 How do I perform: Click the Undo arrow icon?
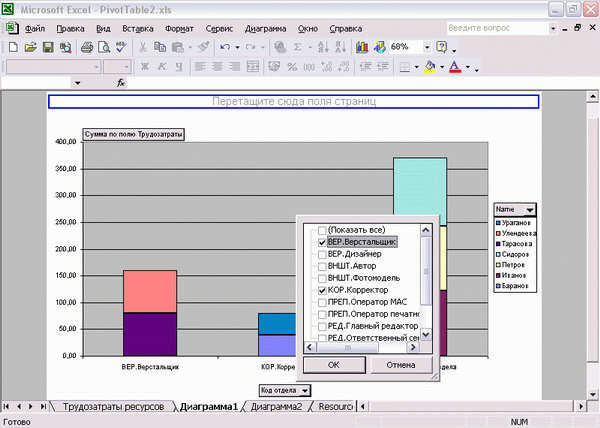click(x=225, y=47)
